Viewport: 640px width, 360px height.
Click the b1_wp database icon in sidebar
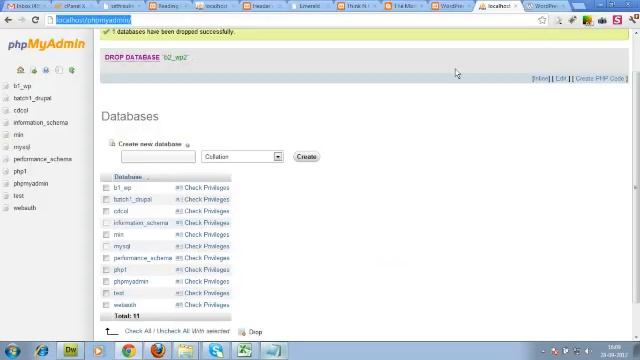pos(6,87)
